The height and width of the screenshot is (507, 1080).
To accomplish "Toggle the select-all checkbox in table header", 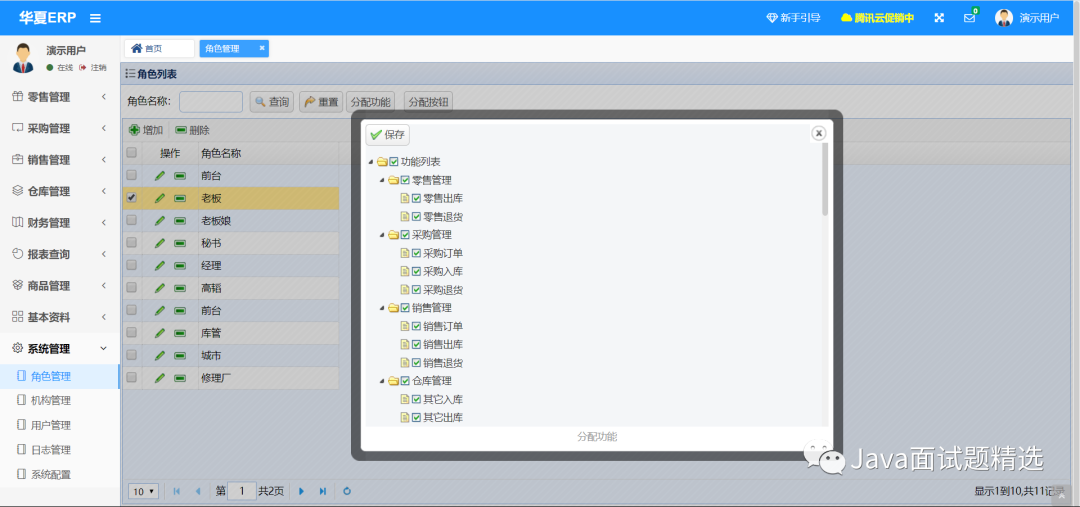I will [132, 152].
